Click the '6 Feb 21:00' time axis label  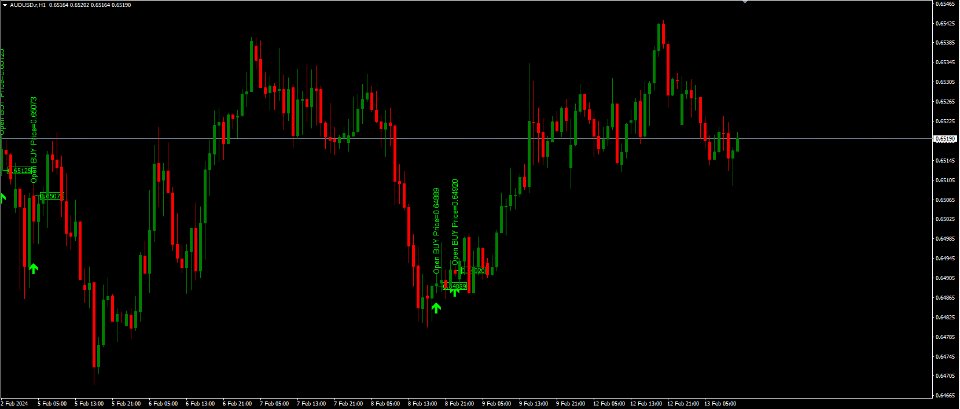coord(238,403)
